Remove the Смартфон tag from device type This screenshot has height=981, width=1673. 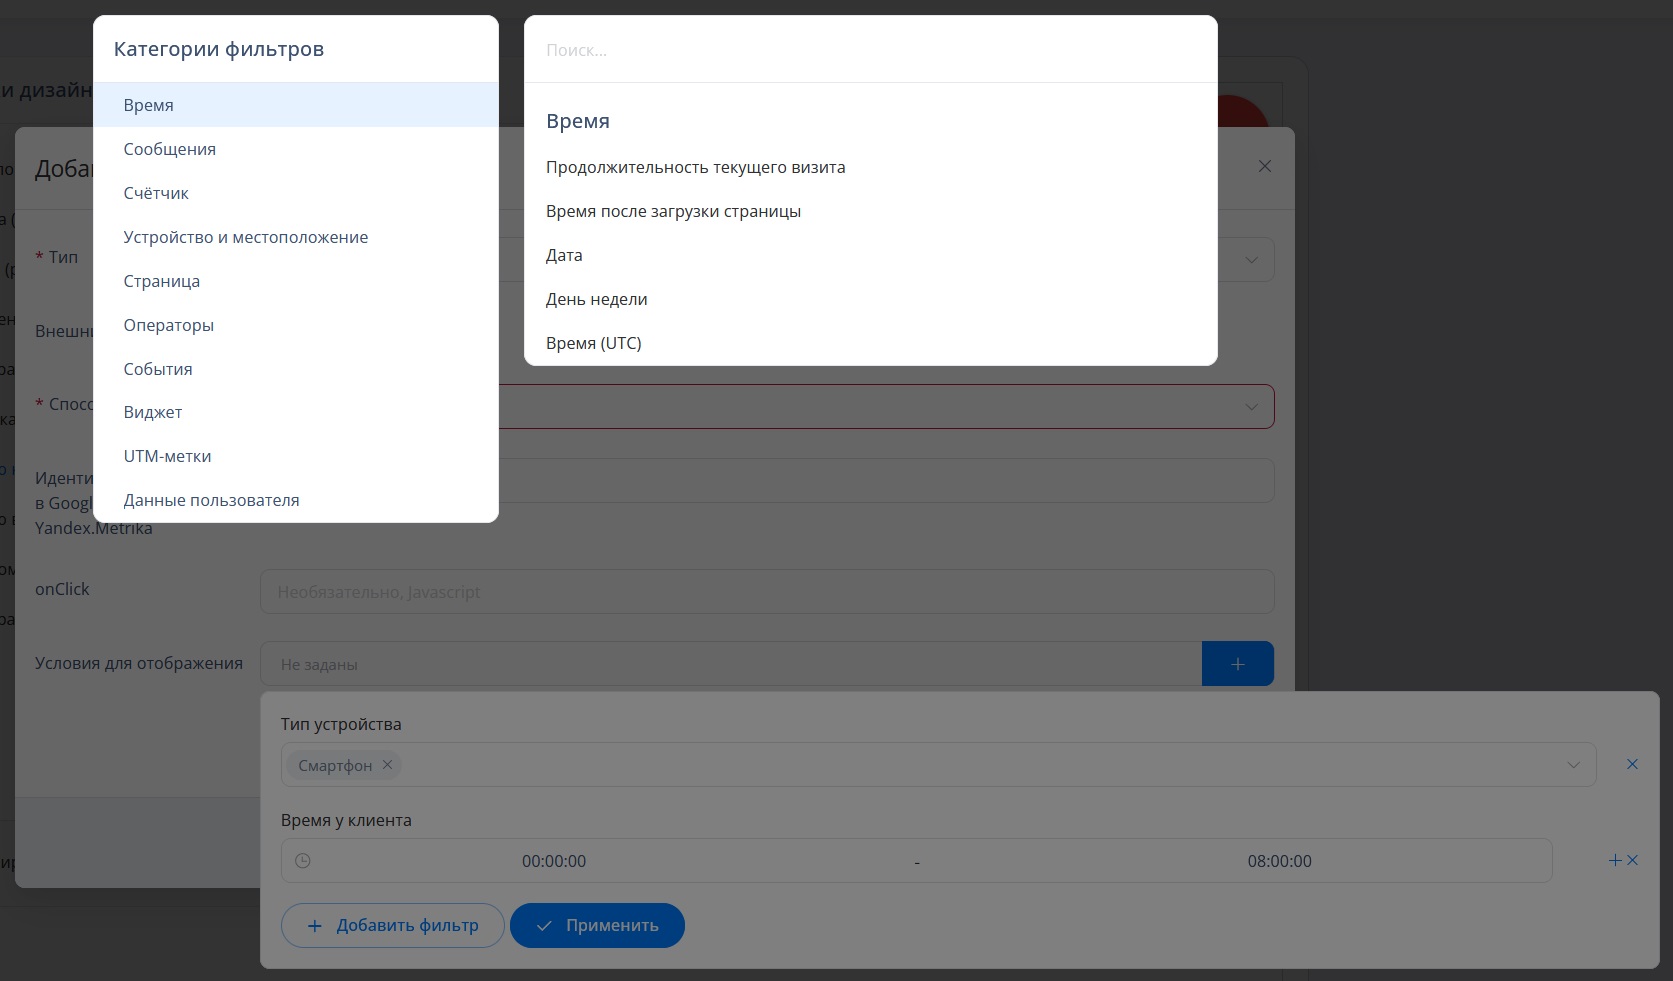coord(387,765)
